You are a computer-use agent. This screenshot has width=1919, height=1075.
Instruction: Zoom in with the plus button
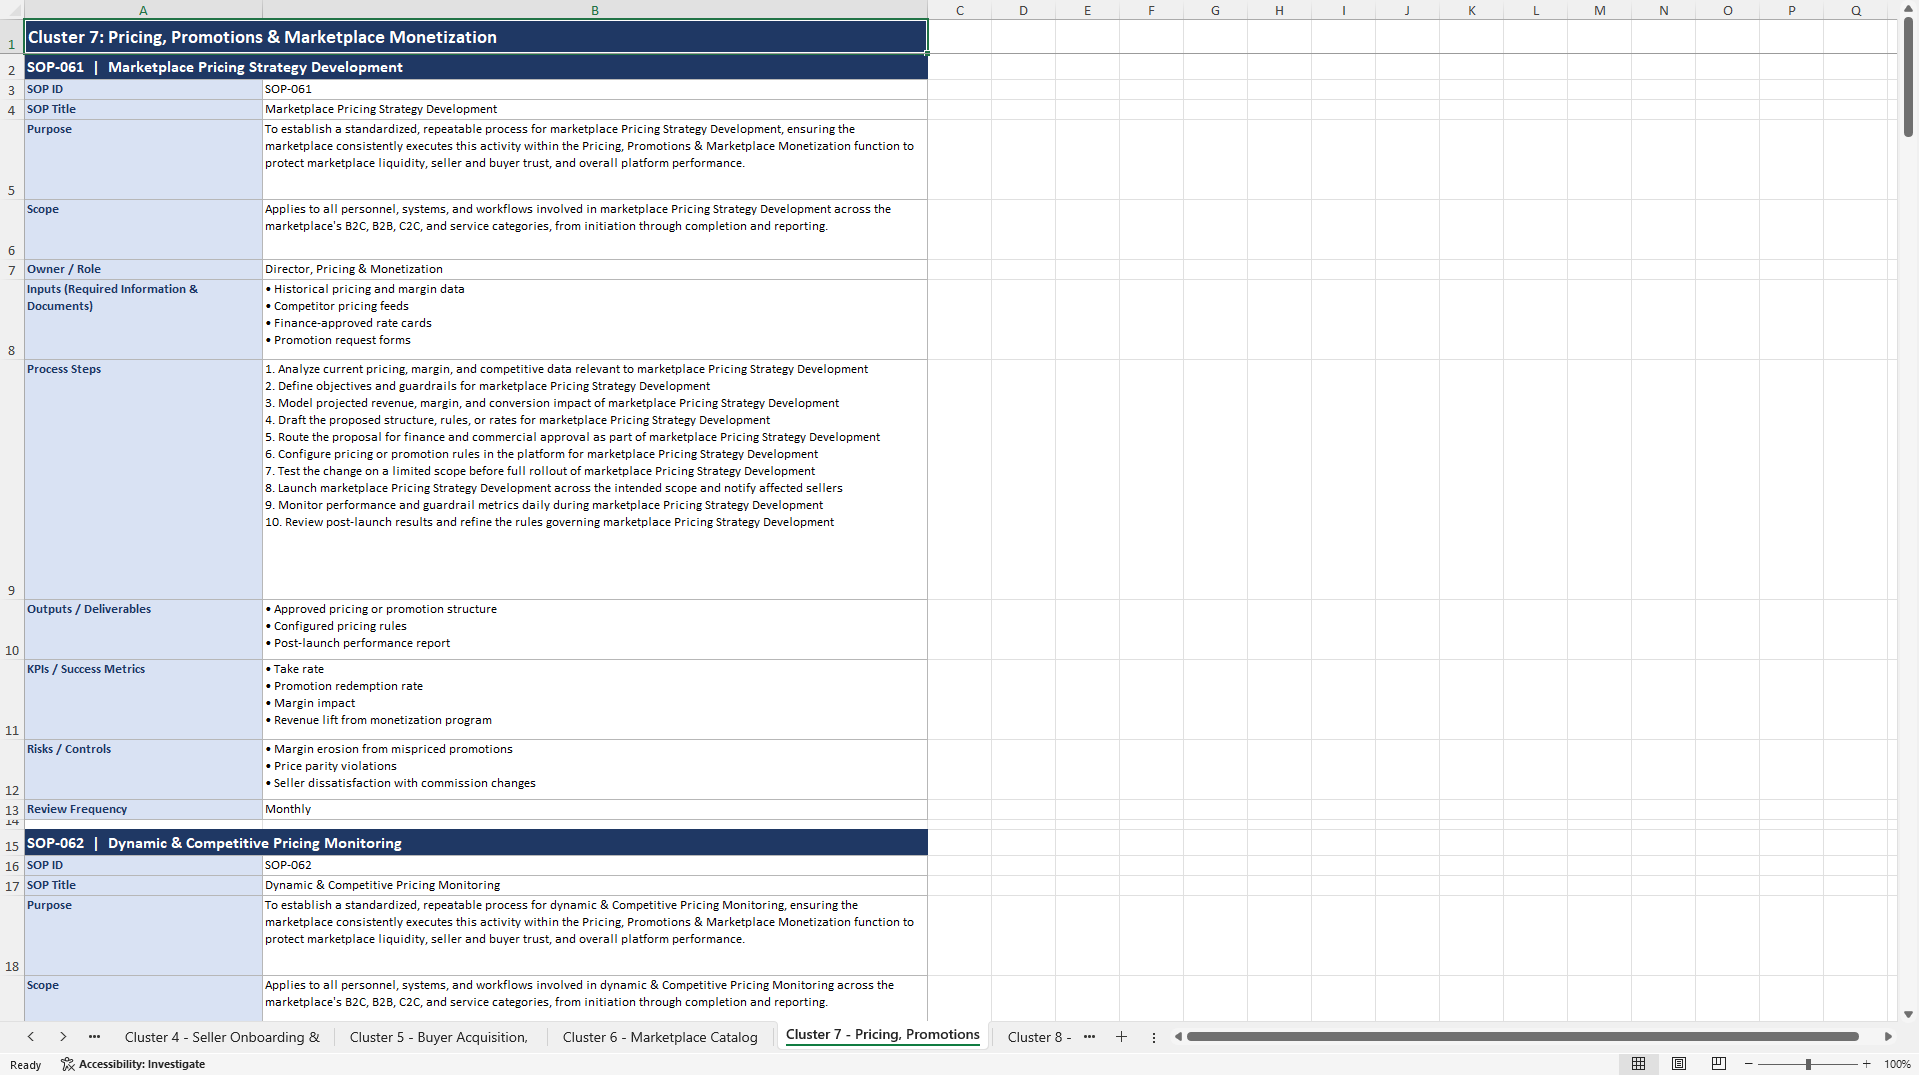[x=1867, y=1064]
